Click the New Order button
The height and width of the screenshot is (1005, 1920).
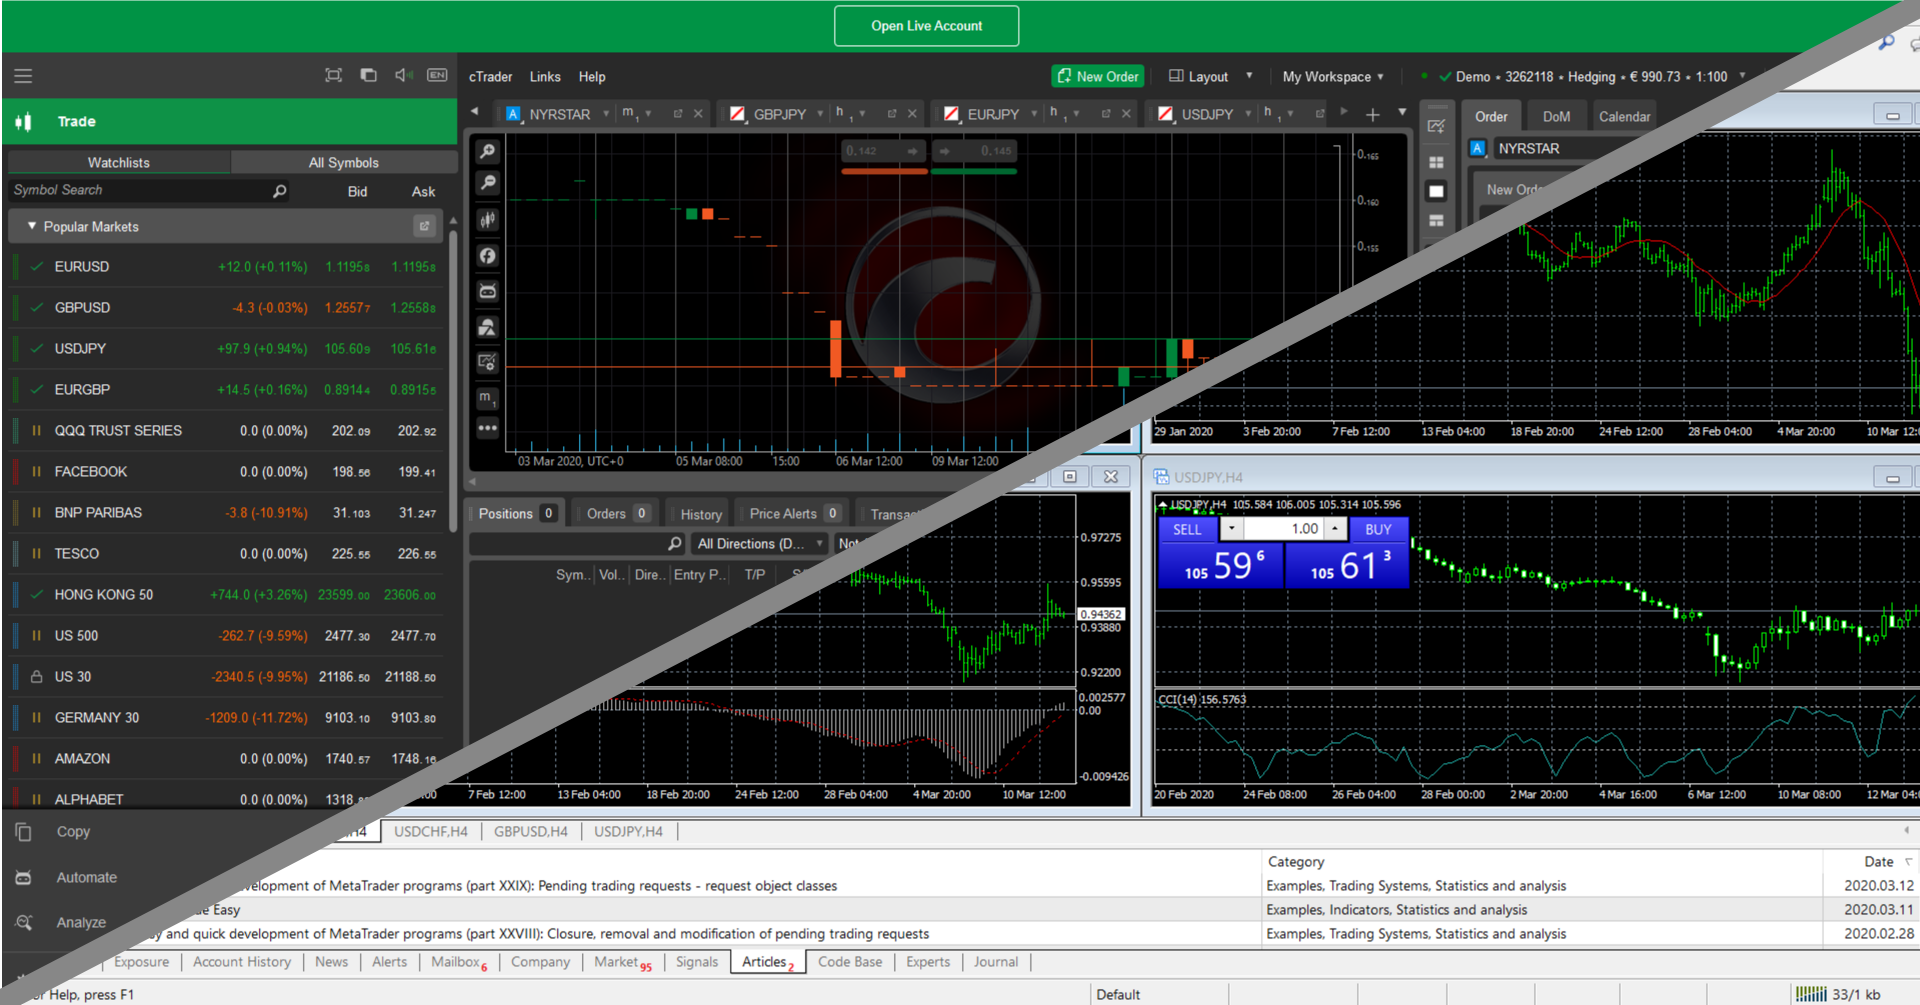[x=1097, y=76]
